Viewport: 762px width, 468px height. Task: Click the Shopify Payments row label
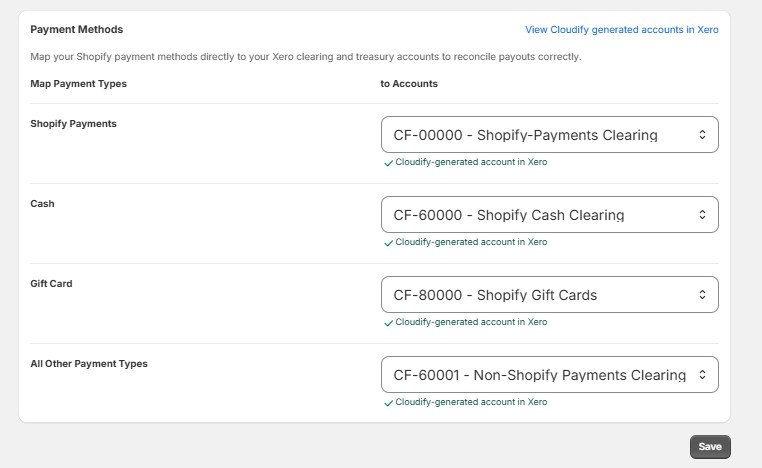pyautogui.click(x=73, y=123)
